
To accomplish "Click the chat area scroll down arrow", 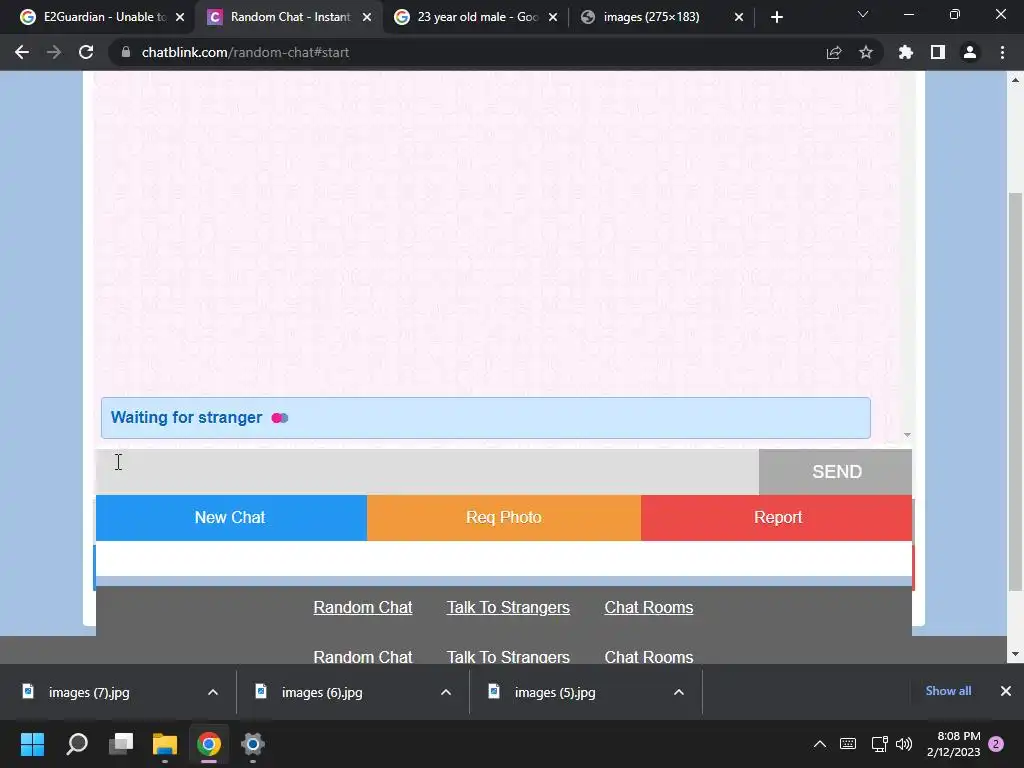I will 907,435.
